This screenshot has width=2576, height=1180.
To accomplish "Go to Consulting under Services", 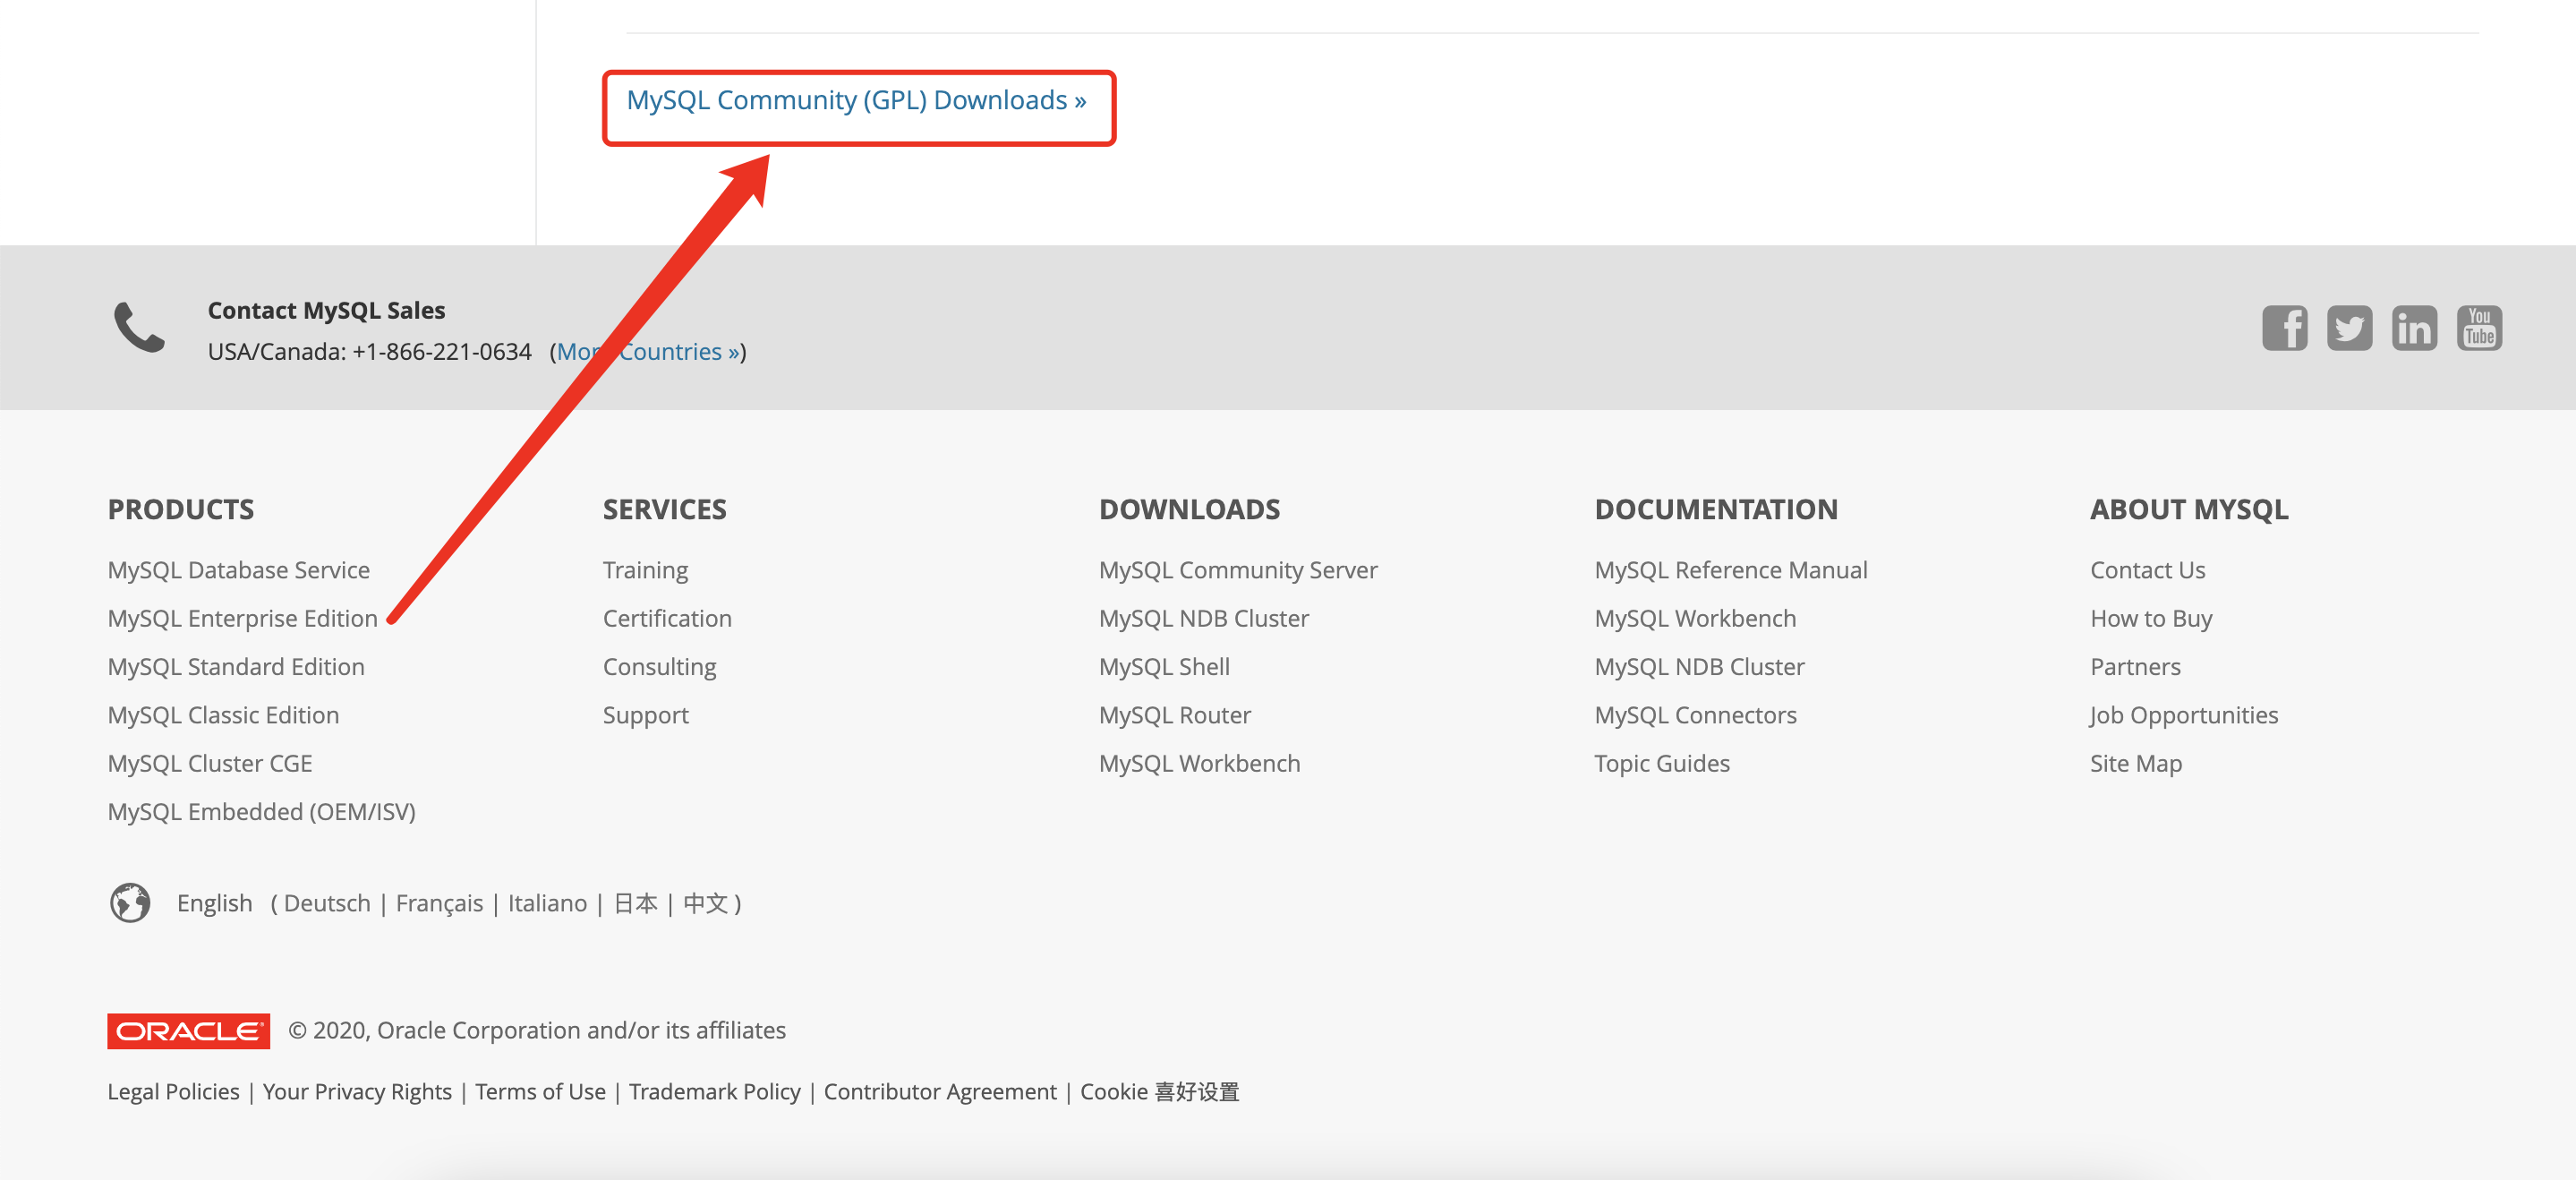I will [660, 667].
